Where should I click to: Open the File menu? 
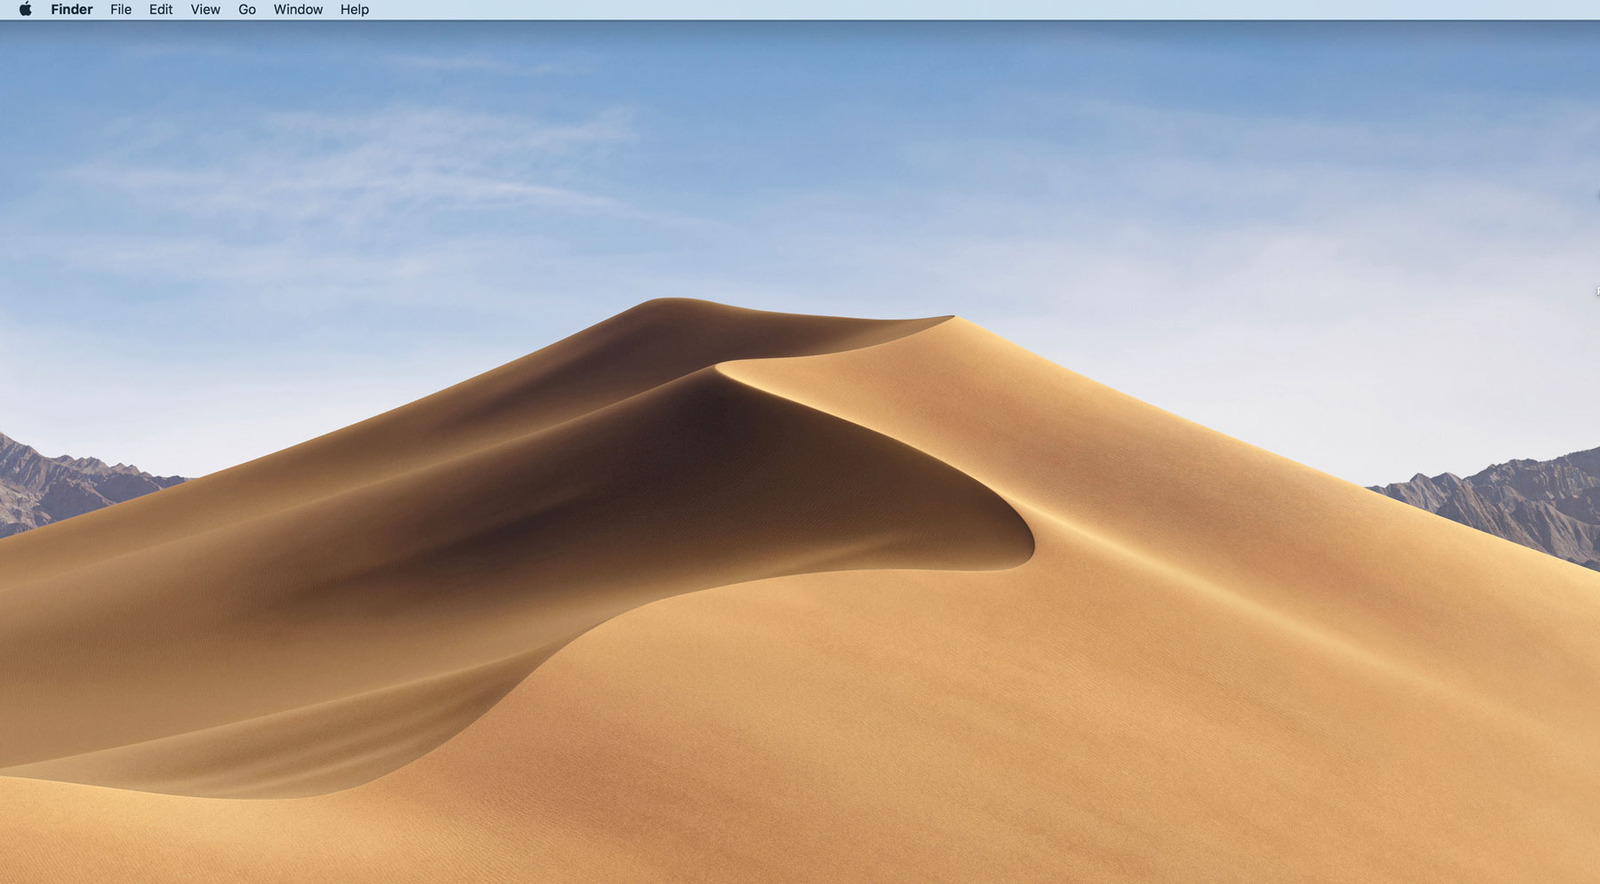[121, 9]
